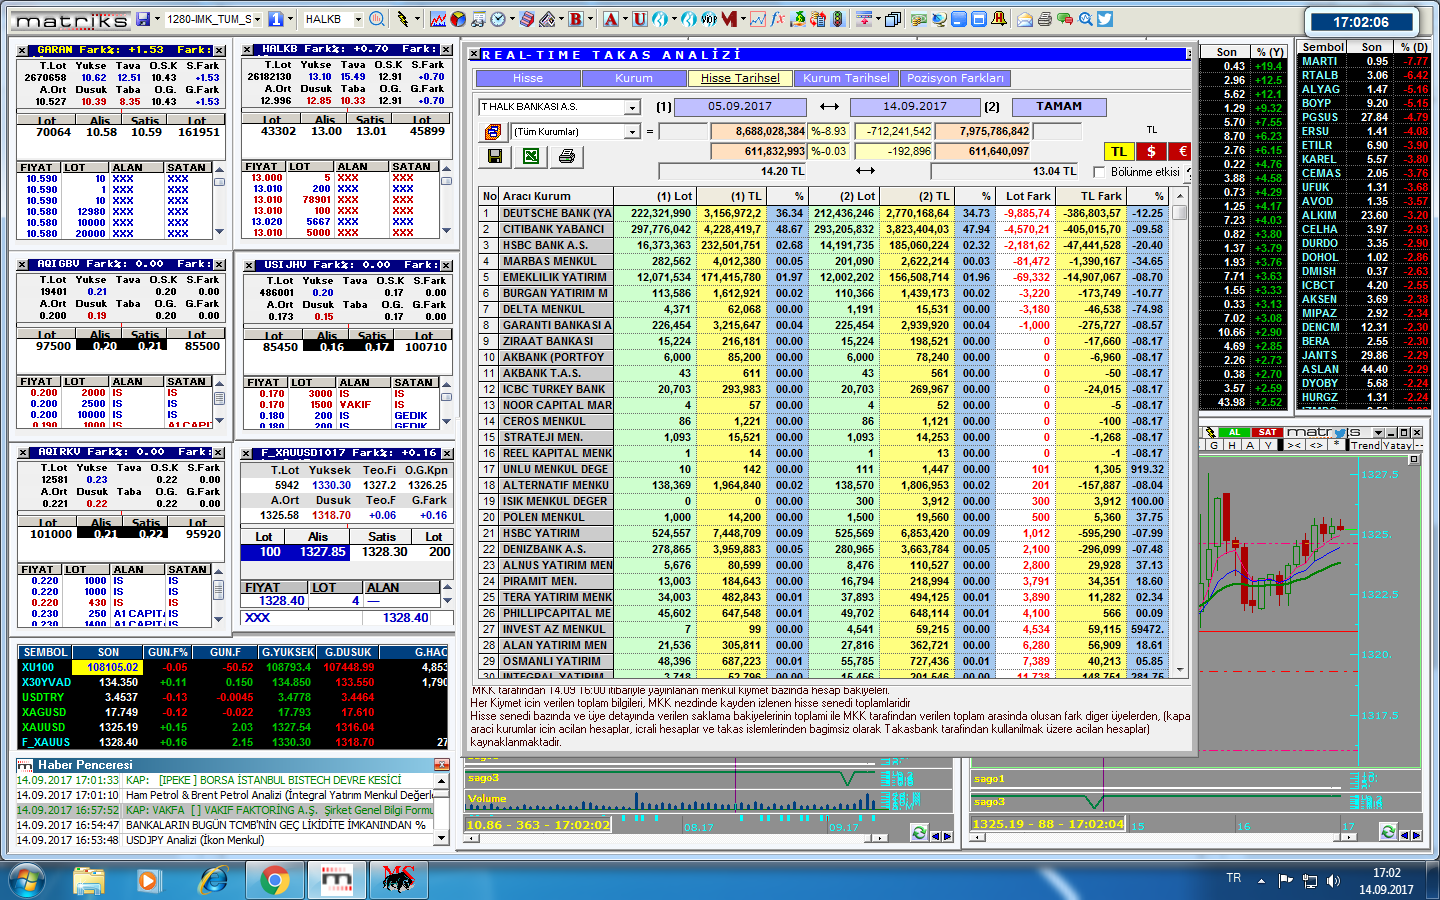Click the institution filter icon beside Tüm Kurumlar
This screenshot has height=900, width=1440.
[x=493, y=131]
